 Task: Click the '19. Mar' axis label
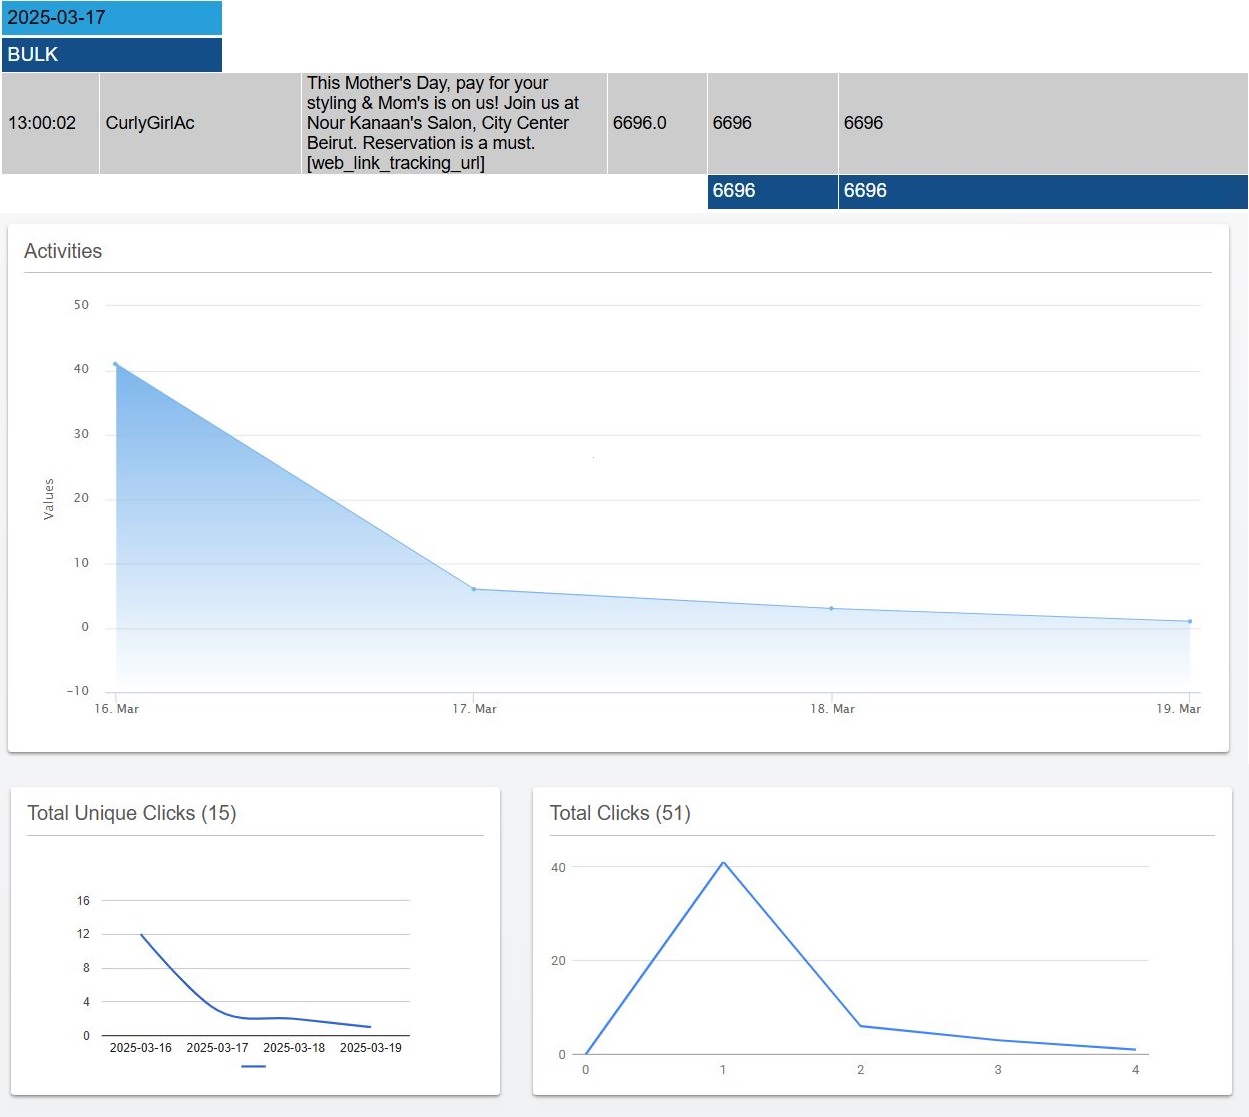(x=1178, y=709)
